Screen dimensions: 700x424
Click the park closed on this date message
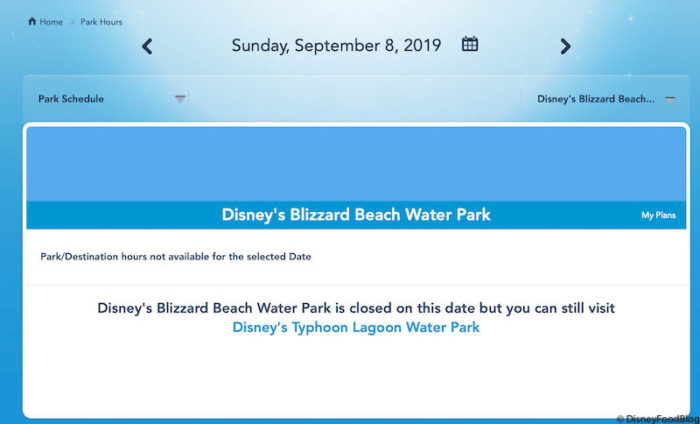pyautogui.click(x=356, y=308)
